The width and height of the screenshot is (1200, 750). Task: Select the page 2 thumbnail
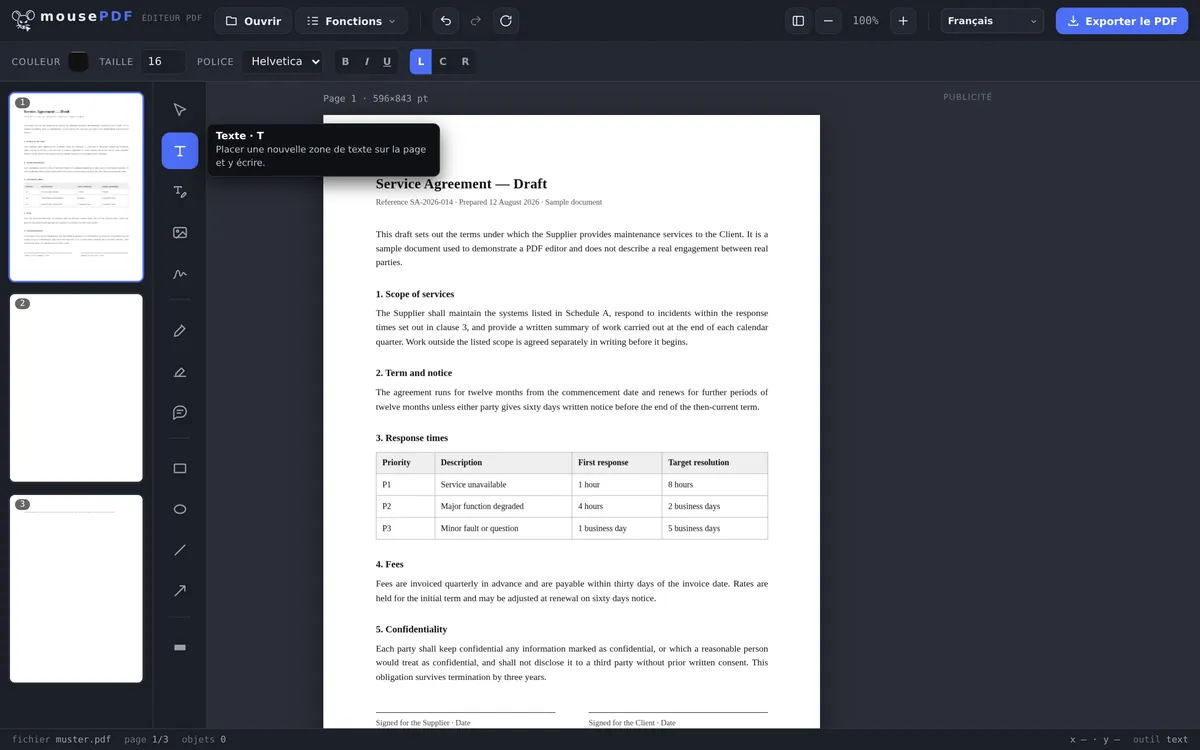click(76, 388)
